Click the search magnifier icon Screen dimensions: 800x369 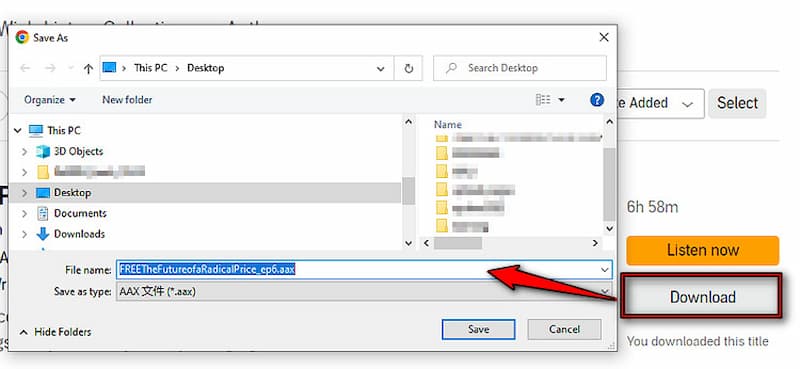451,68
